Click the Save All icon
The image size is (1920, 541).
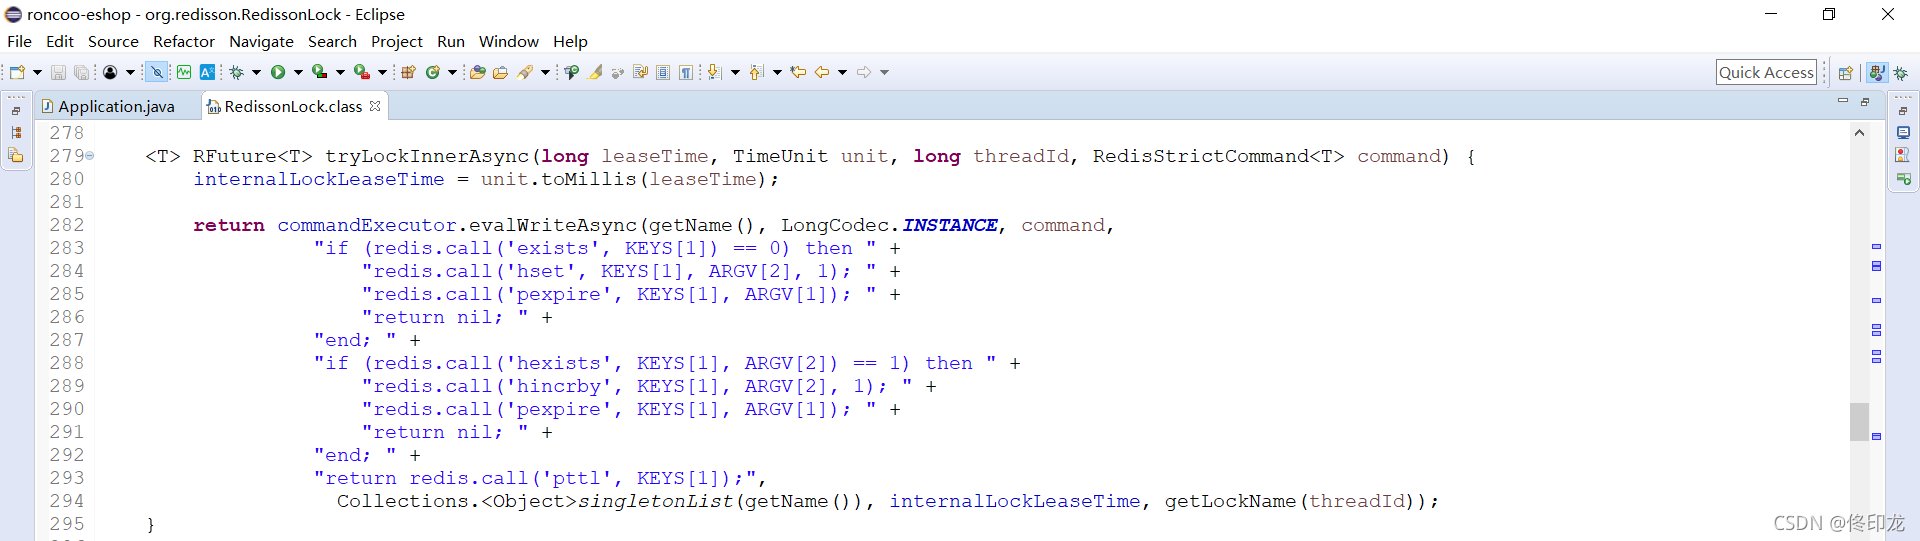[x=81, y=72]
